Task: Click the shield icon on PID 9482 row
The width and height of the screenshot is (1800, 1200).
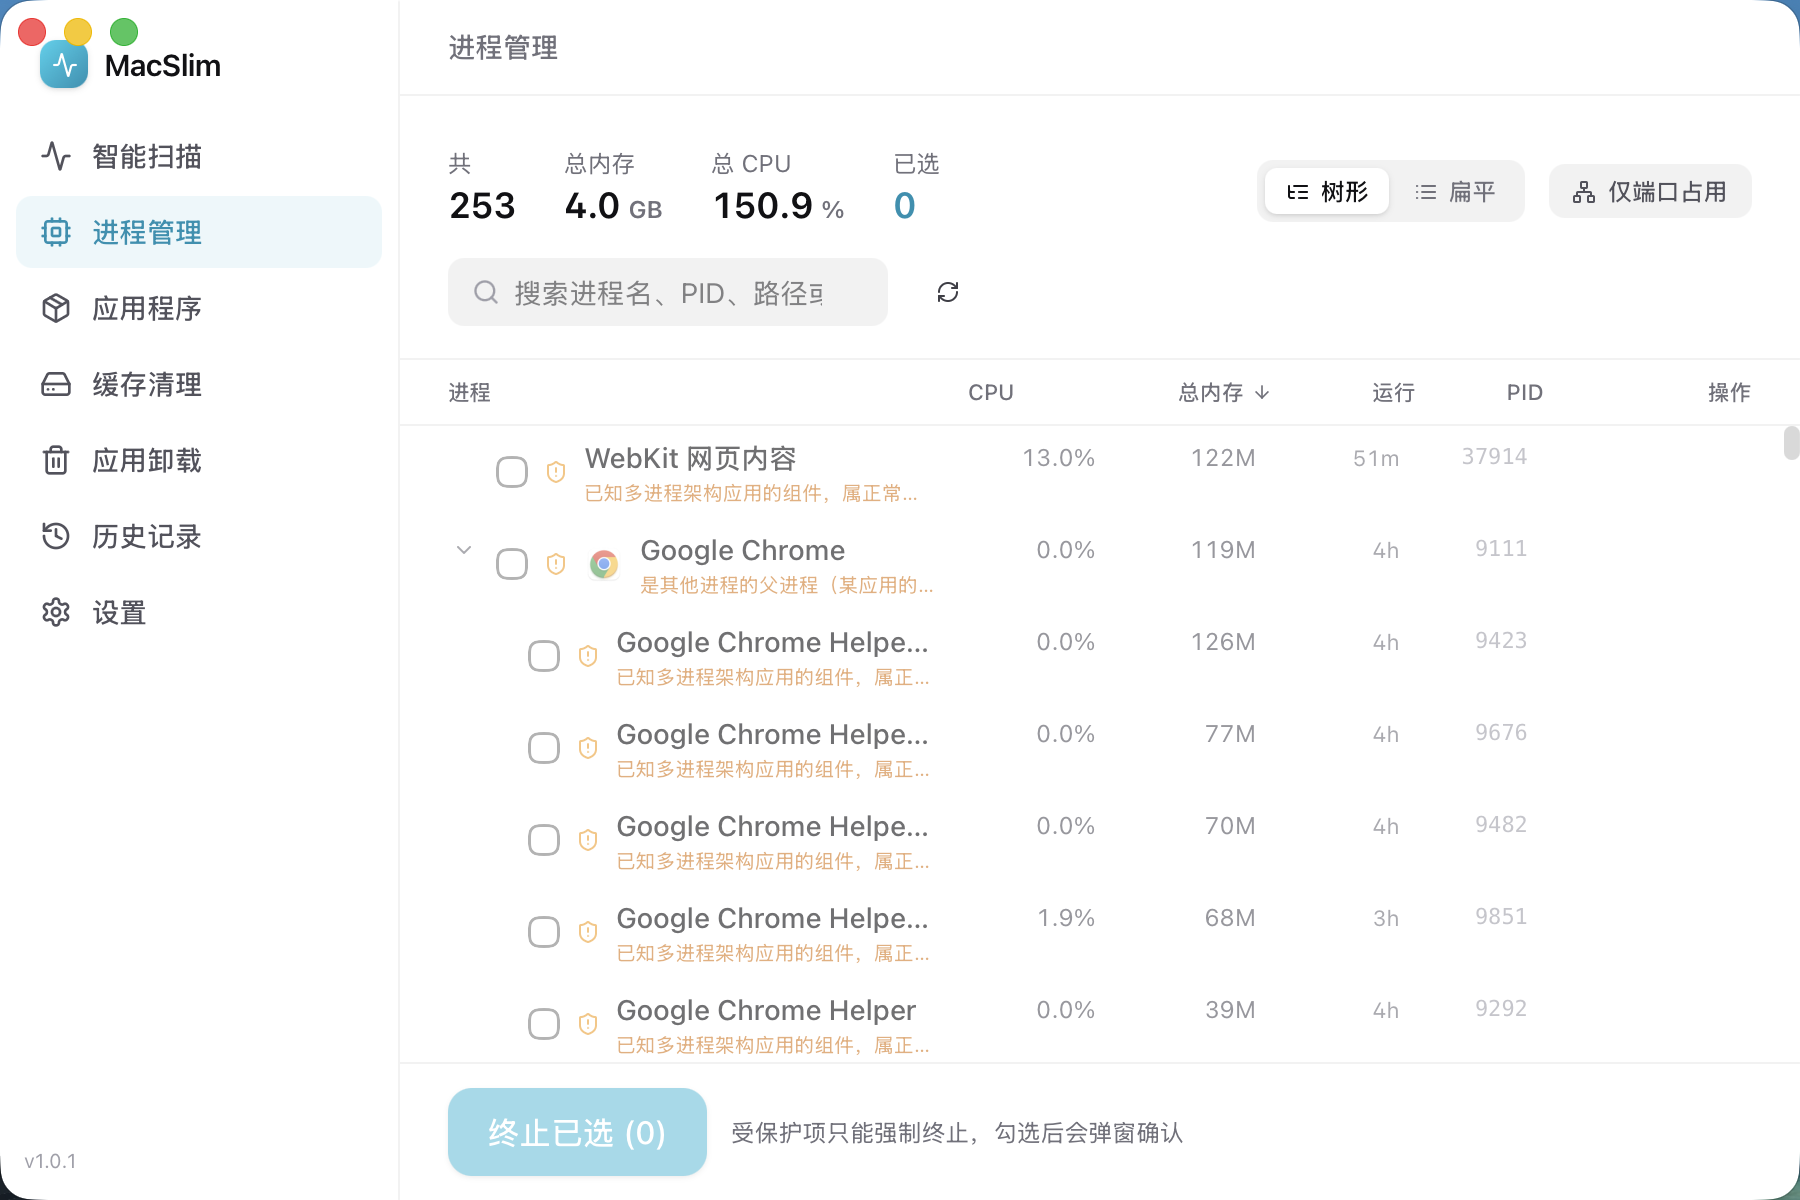Action: pos(588,840)
